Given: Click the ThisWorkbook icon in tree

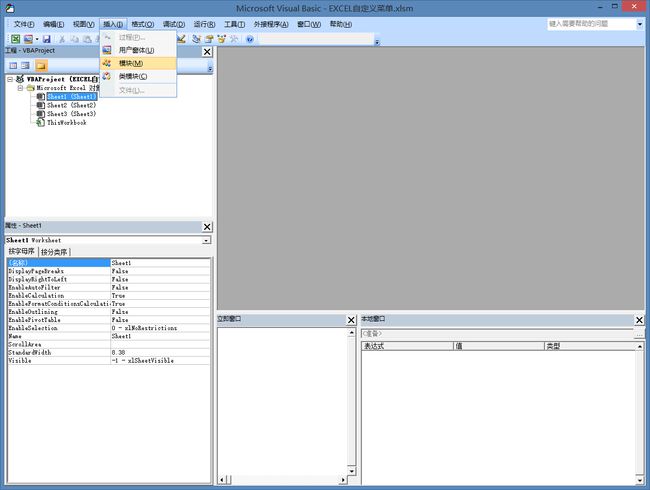Looking at the screenshot, I should point(40,122).
